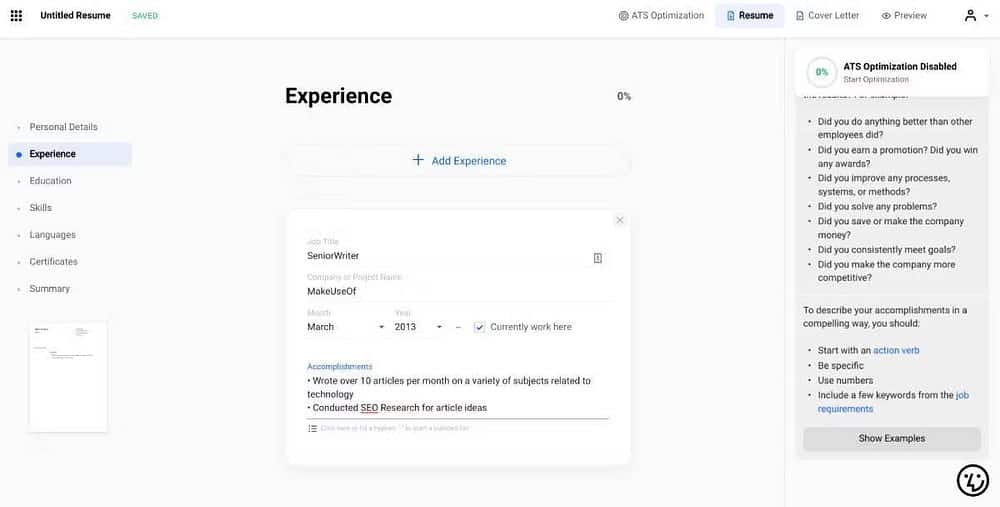Image resolution: width=1000 pixels, height=507 pixels.
Task: Click the plus icon to add experience
Action: (x=418, y=160)
